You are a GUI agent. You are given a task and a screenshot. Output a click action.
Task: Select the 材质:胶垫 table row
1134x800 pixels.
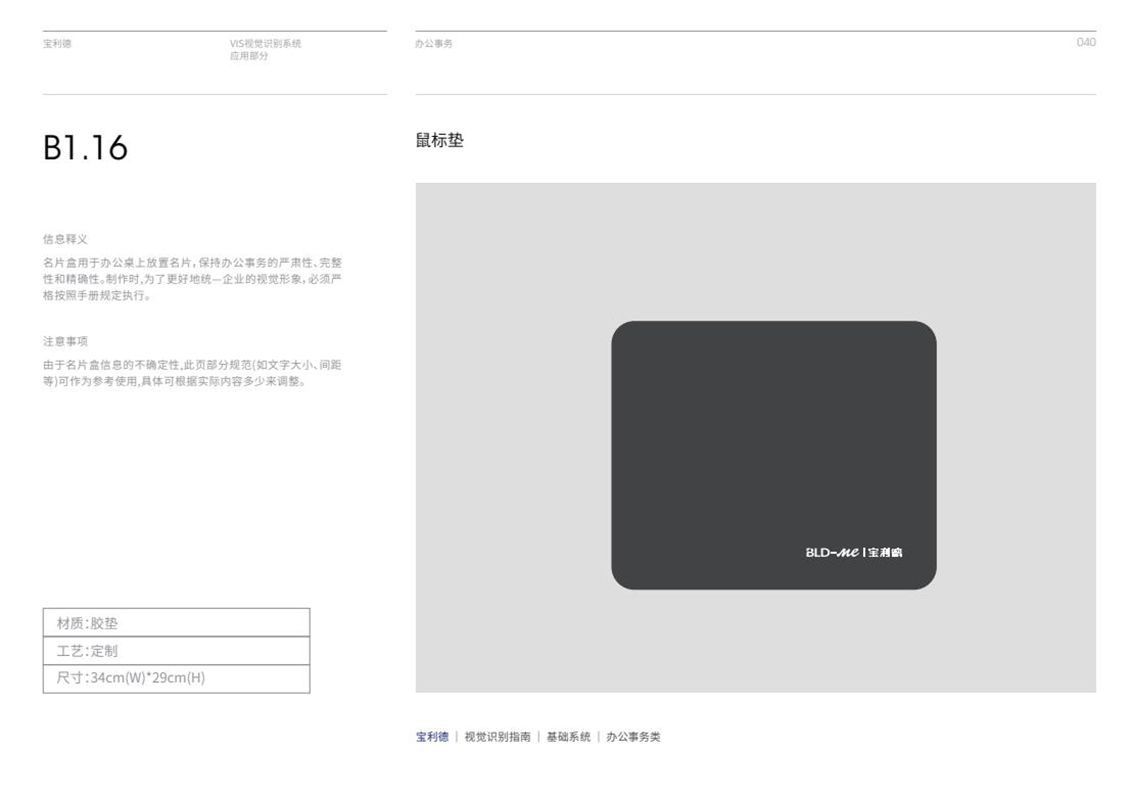176,623
